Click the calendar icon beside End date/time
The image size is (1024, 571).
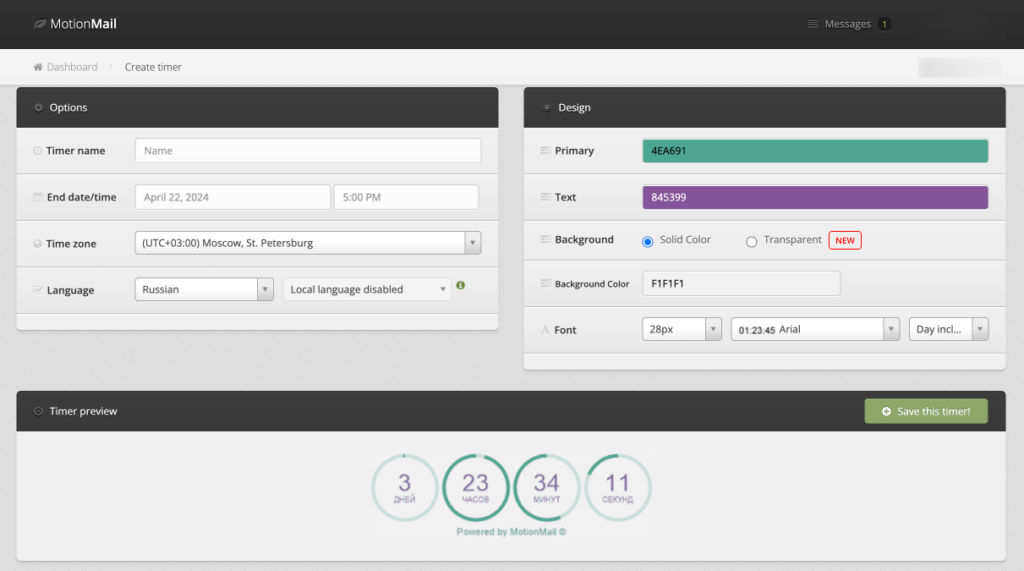pyautogui.click(x=38, y=197)
